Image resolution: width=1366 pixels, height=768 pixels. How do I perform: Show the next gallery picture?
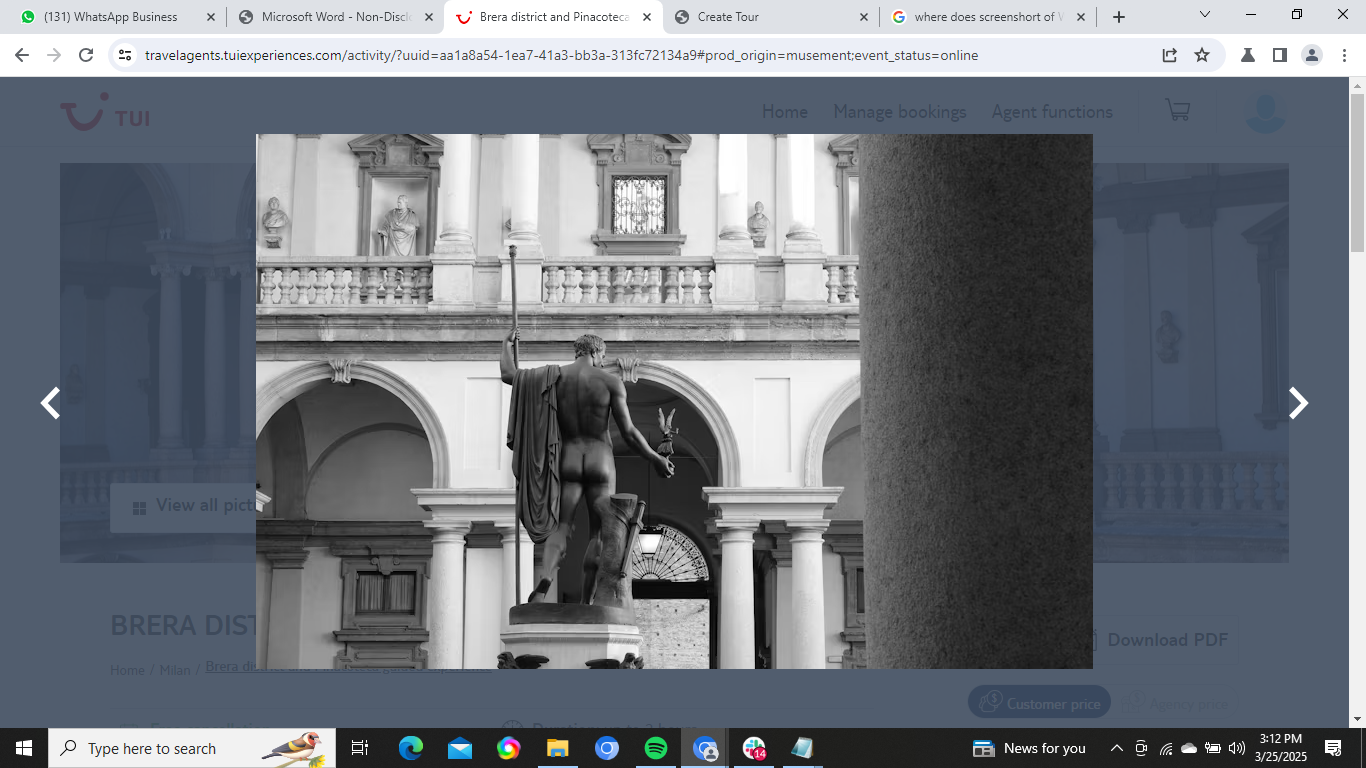pyautogui.click(x=1297, y=403)
